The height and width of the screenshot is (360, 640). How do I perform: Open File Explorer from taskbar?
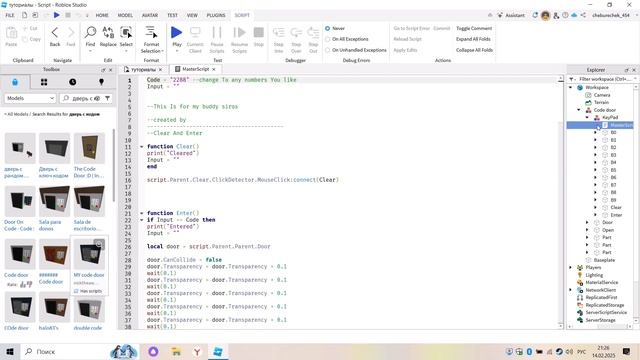coord(176,351)
